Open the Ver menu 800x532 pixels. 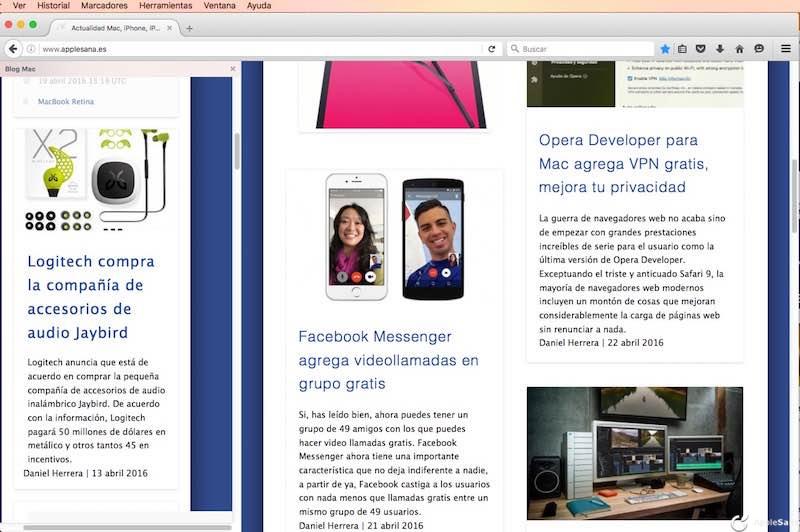19,6
